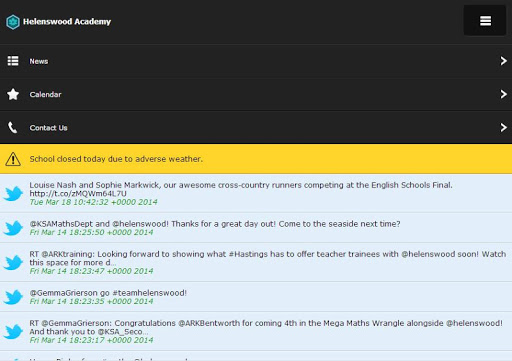This screenshot has width=512, height=361.
Task: Click the News list icon
Action: (13, 61)
